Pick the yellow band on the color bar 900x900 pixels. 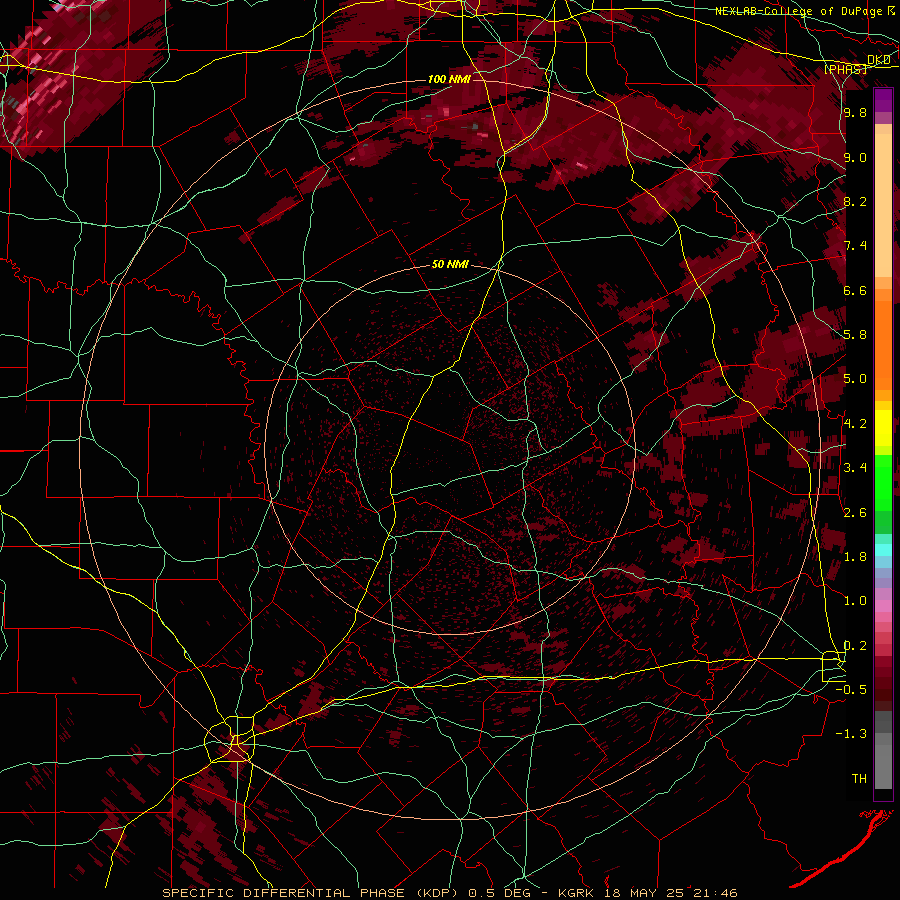coord(883,428)
